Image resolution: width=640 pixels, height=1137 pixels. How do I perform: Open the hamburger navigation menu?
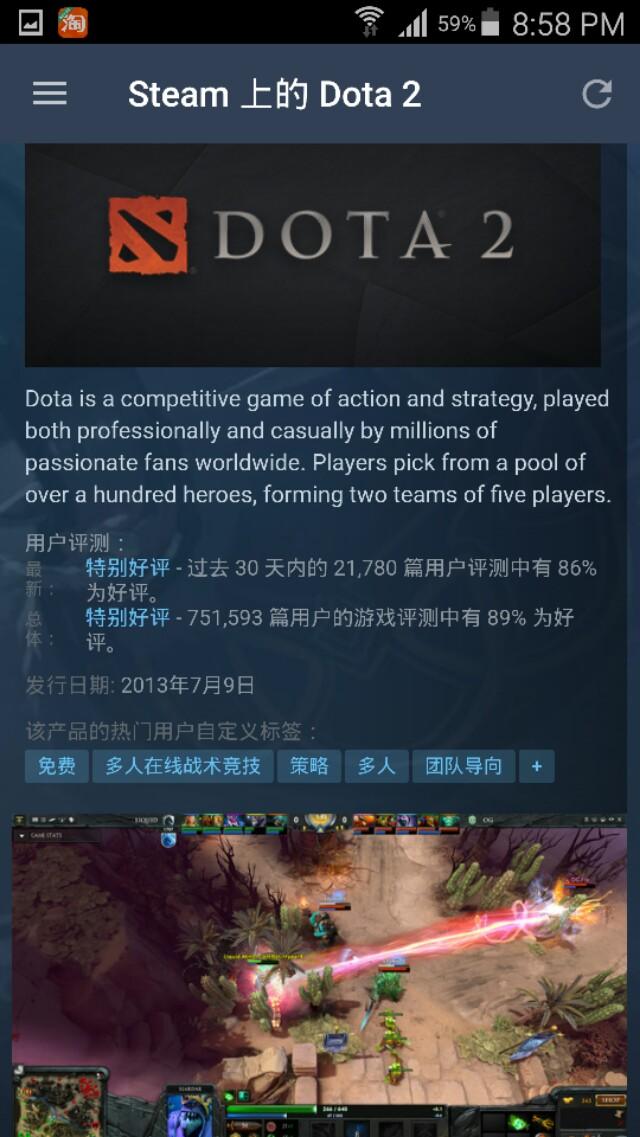click(49, 94)
